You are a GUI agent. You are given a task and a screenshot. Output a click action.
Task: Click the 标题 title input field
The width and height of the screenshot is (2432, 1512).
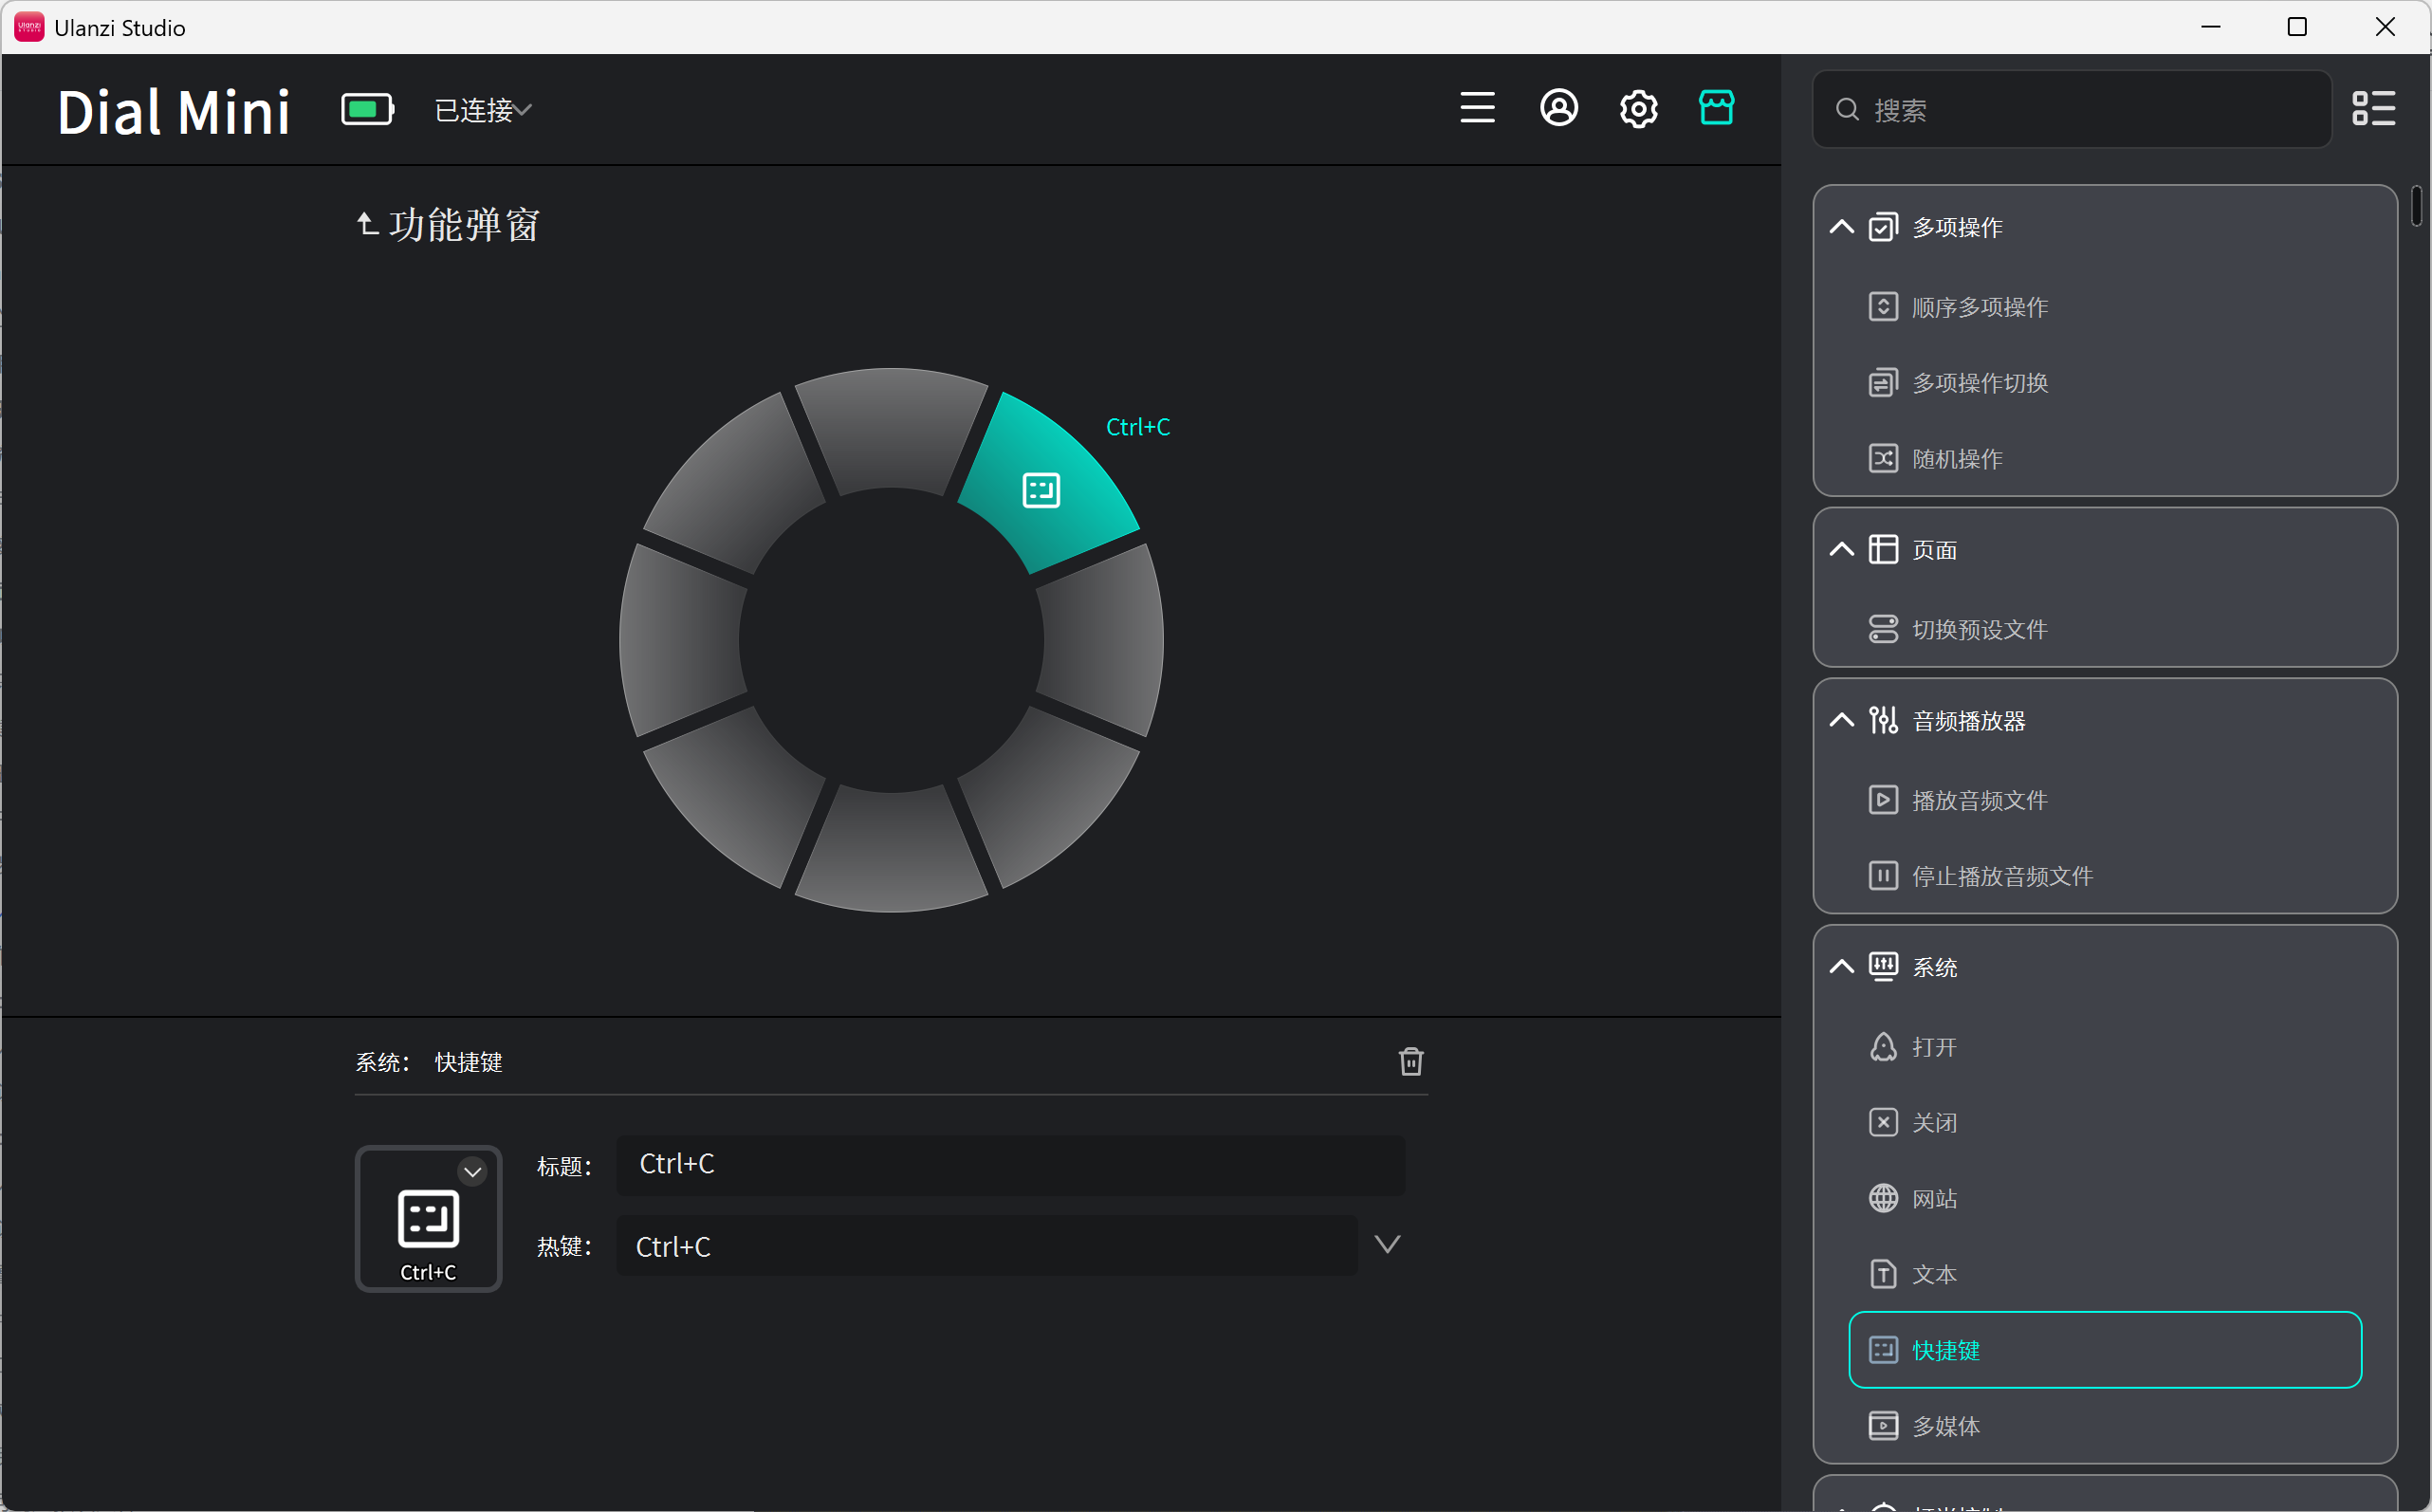(x=1011, y=1165)
